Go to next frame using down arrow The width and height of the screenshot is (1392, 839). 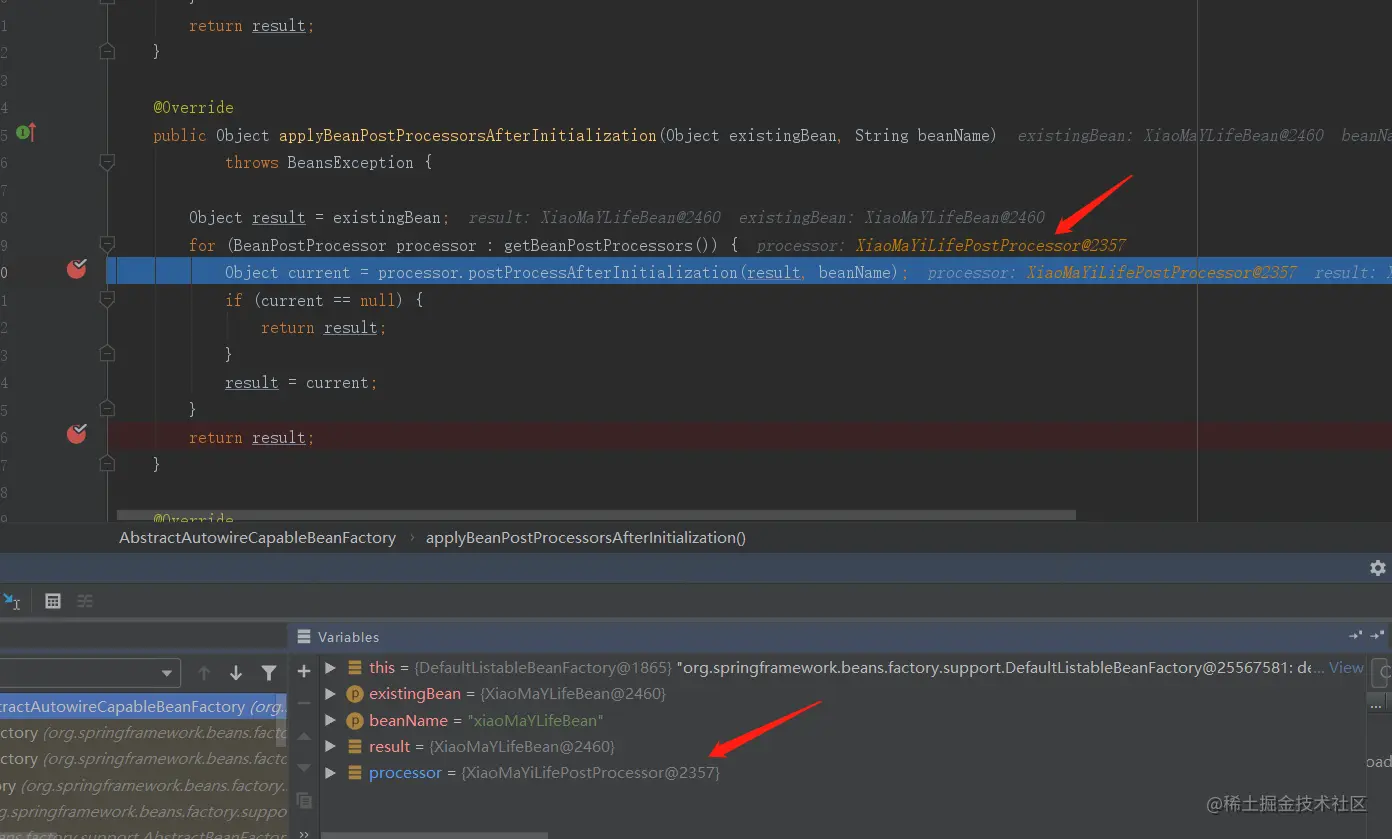coord(236,673)
